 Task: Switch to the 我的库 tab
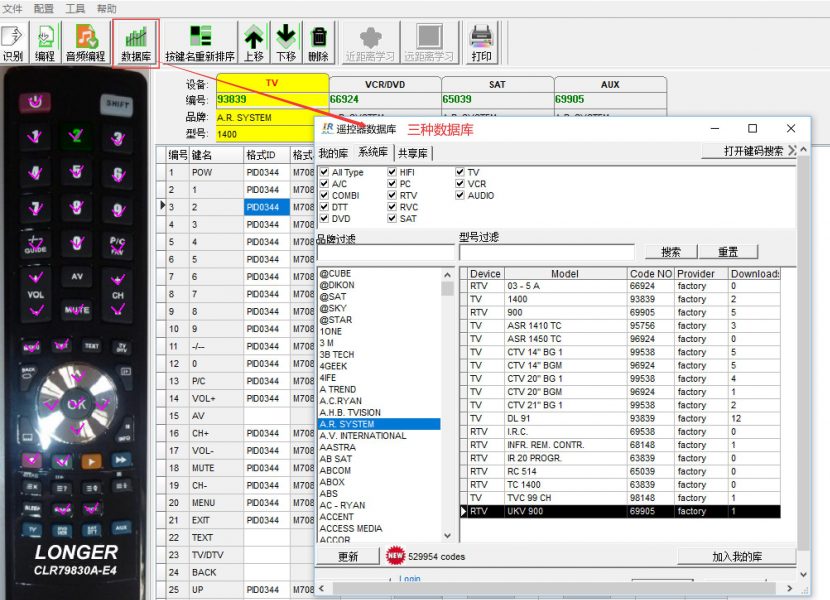[x=333, y=153]
